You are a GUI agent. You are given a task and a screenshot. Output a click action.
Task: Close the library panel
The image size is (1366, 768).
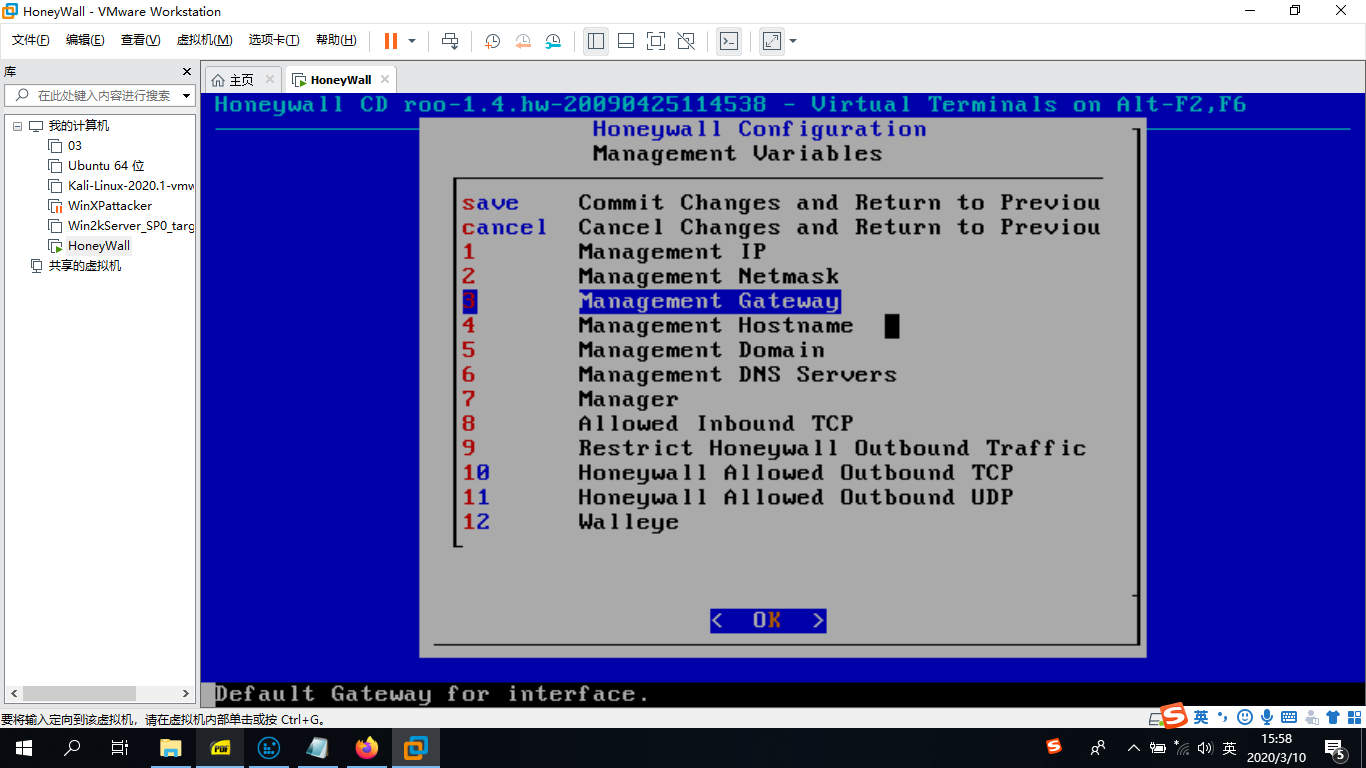pyautogui.click(x=186, y=71)
